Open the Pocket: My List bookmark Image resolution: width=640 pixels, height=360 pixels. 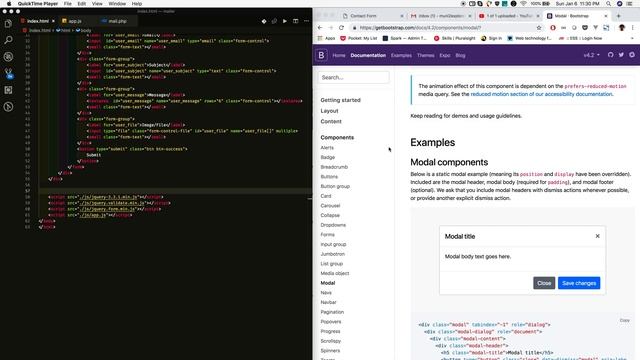point(359,38)
